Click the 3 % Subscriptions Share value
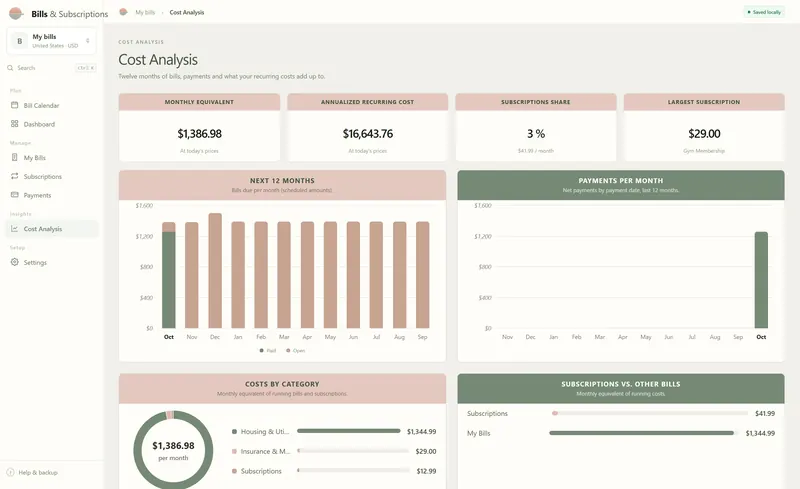800x489 pixels. click(536, 134)
